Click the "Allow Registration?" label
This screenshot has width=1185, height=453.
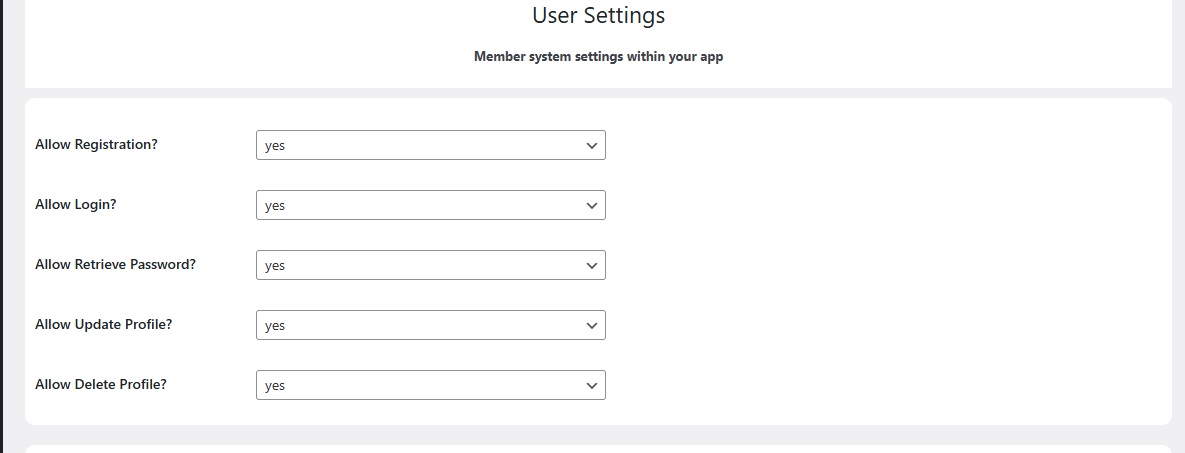click(x=97, y=144)
